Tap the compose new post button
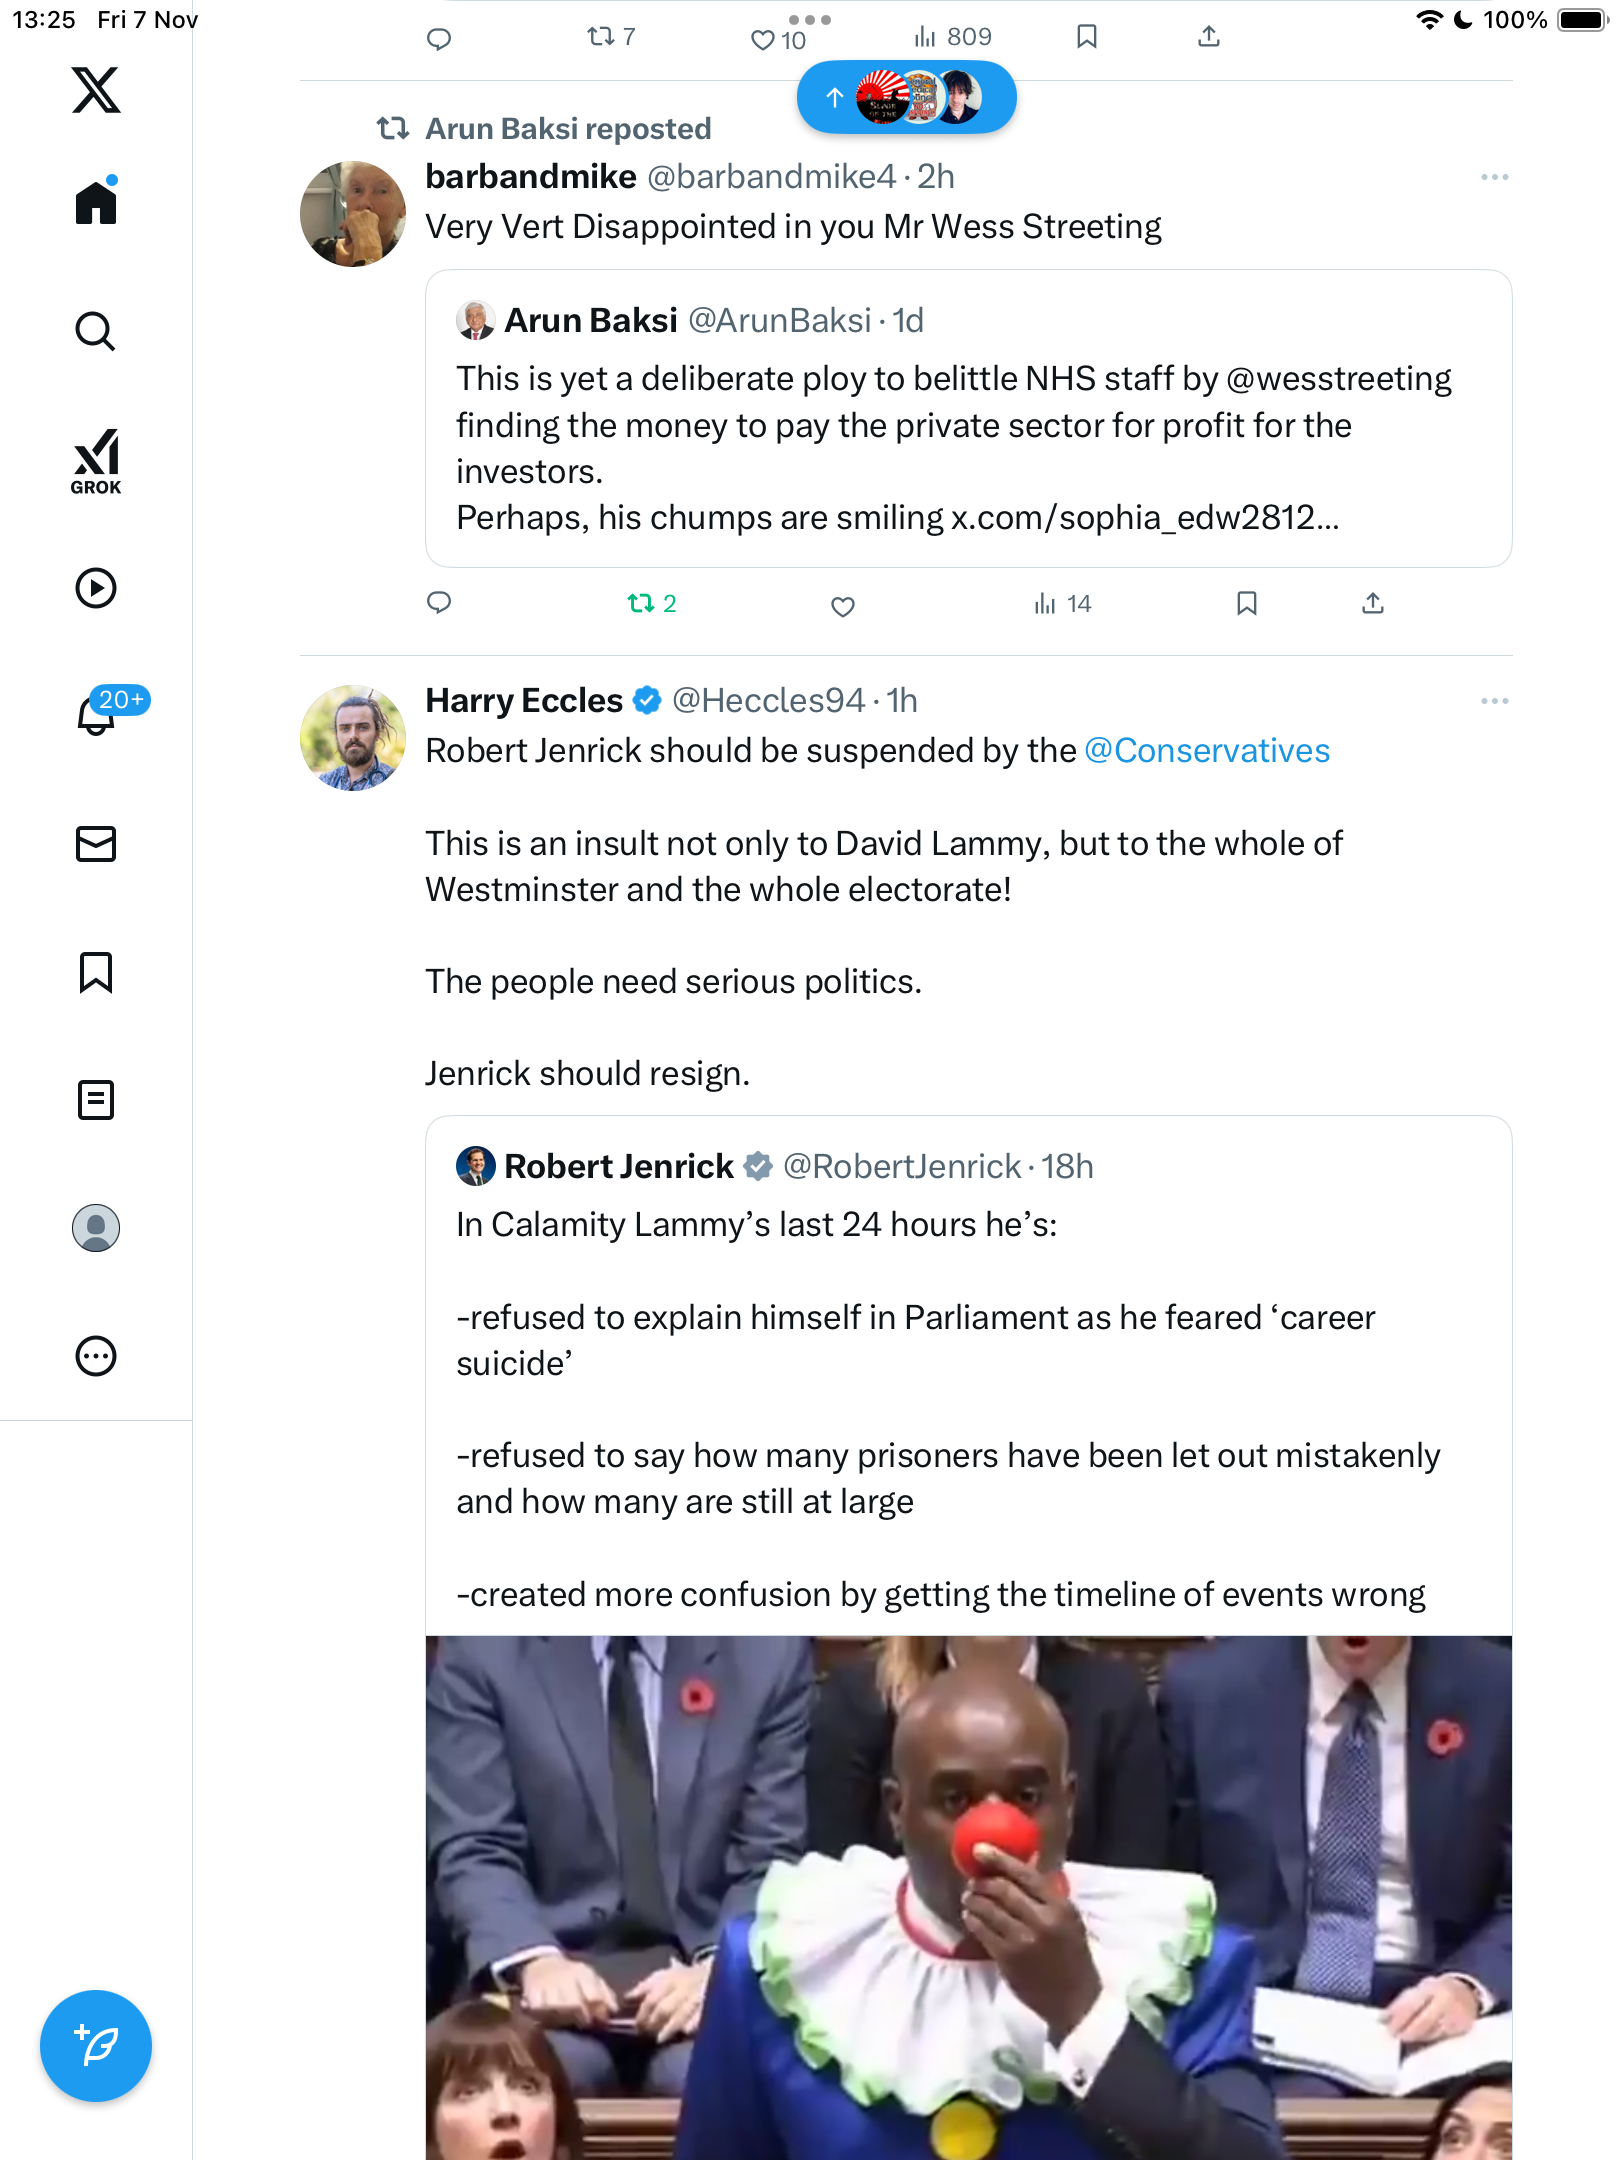Screen dimensions: 1620x2160 coord(96,2045)
